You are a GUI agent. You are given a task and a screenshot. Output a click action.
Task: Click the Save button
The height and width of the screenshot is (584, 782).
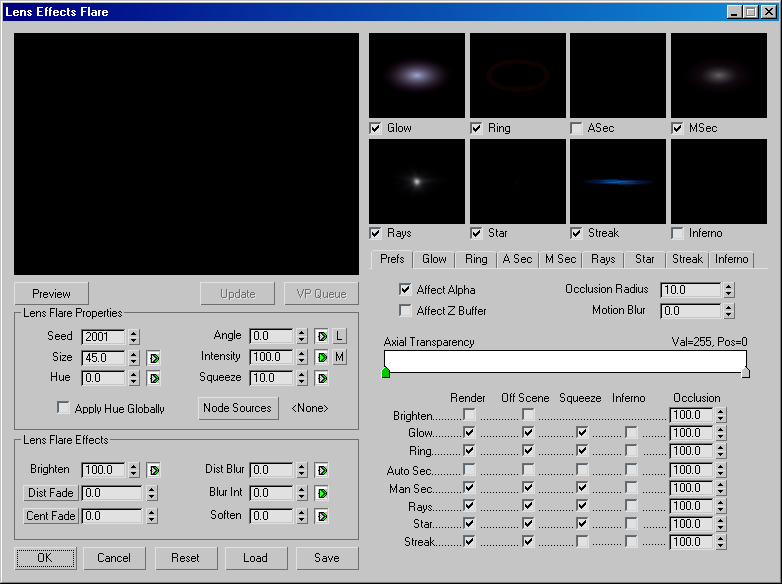[327, 558]
